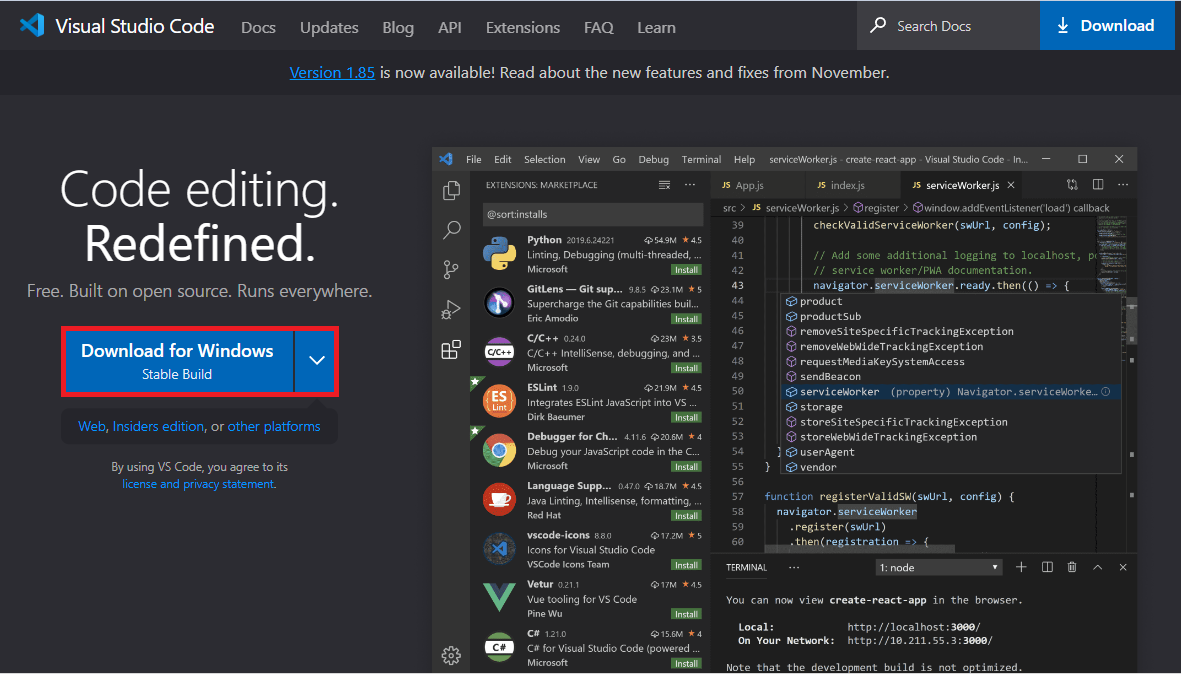Open Updates in top navigation

coord(329,27)
